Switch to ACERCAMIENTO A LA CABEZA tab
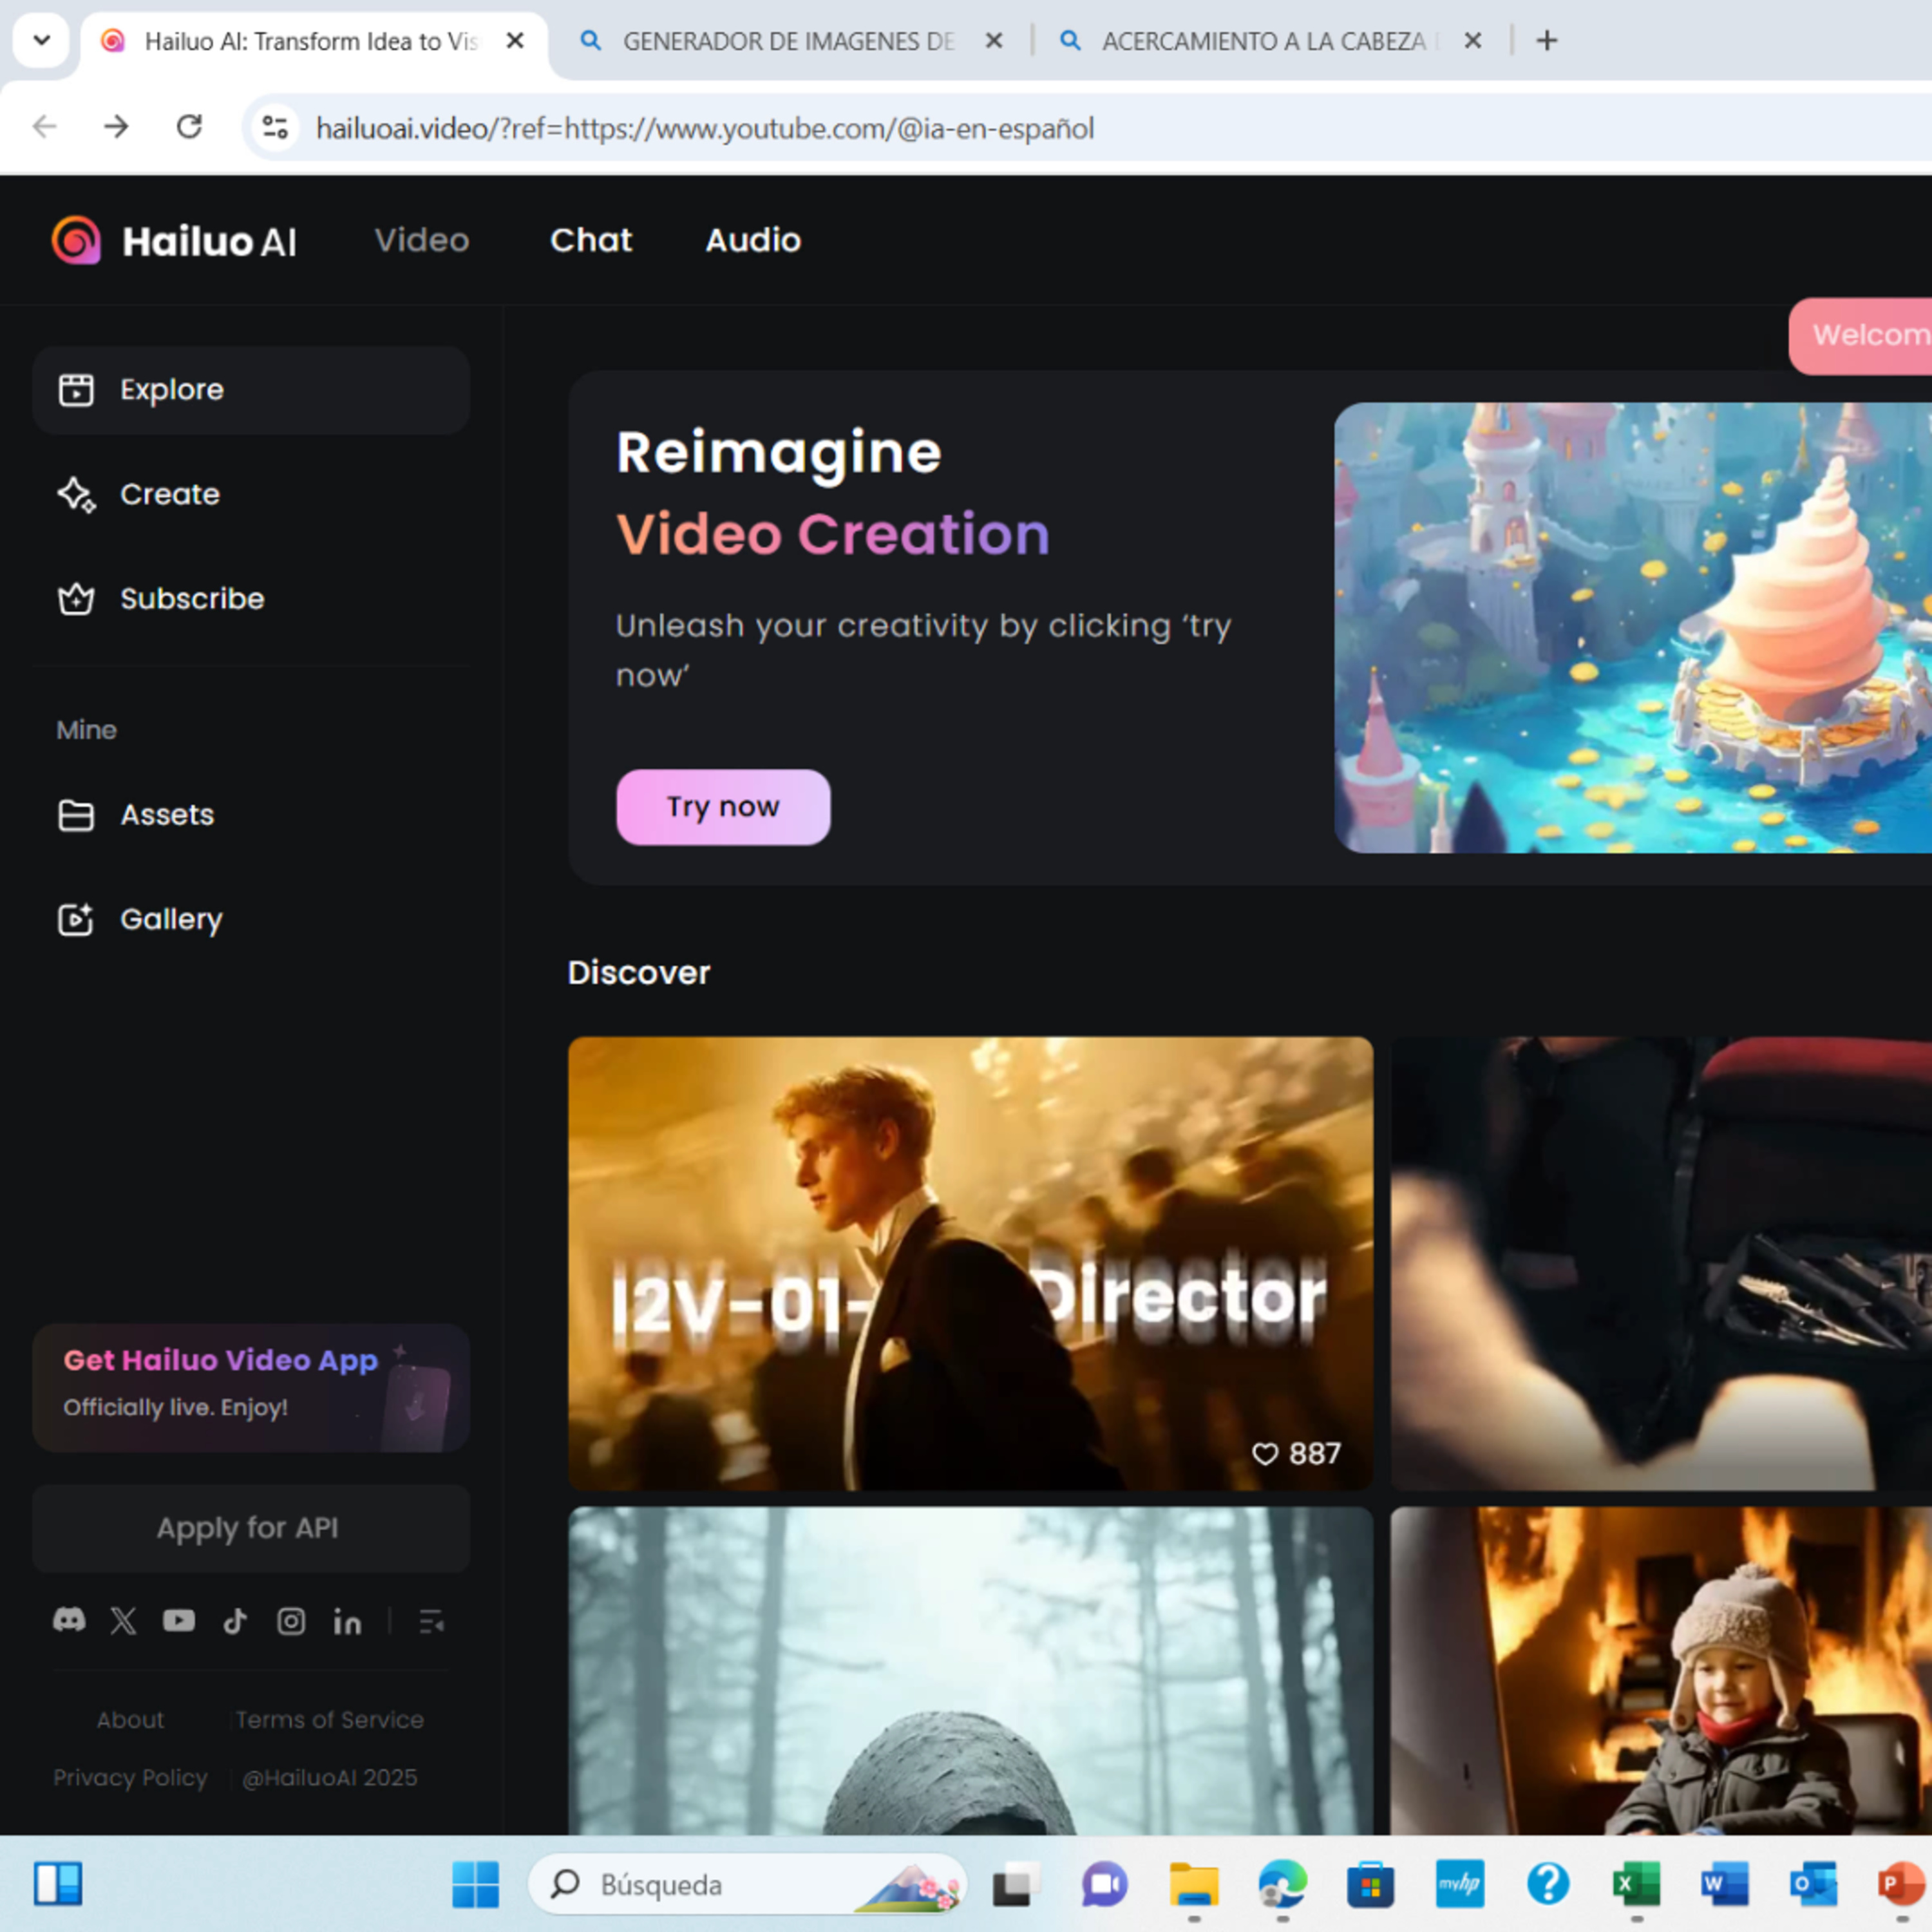1932x1932 pixels. point(1270,41)
